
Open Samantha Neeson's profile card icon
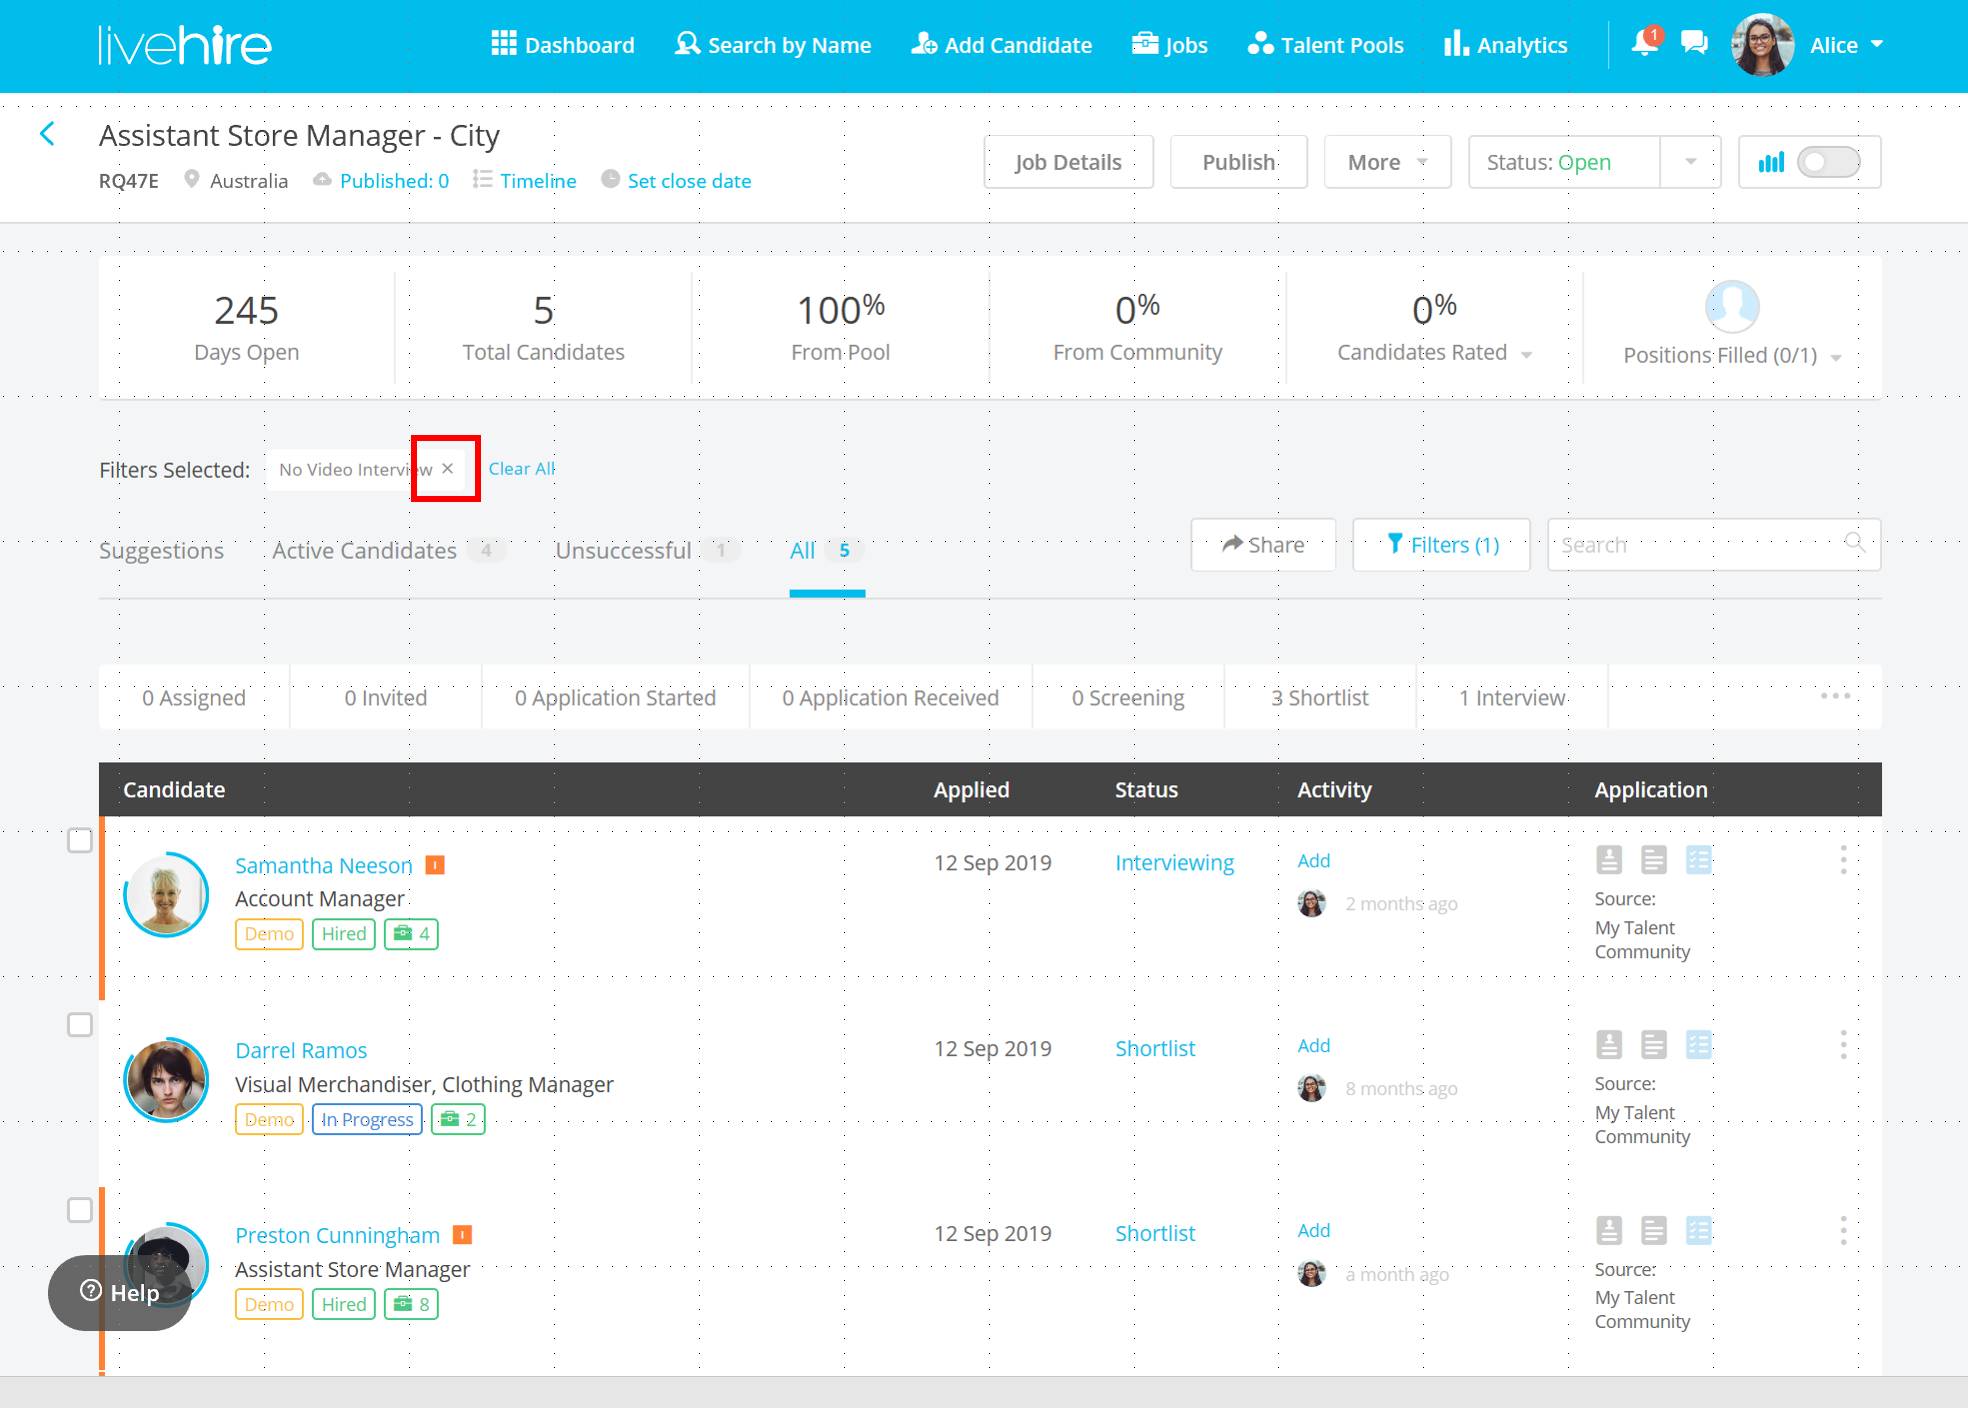click(1609, 860)
